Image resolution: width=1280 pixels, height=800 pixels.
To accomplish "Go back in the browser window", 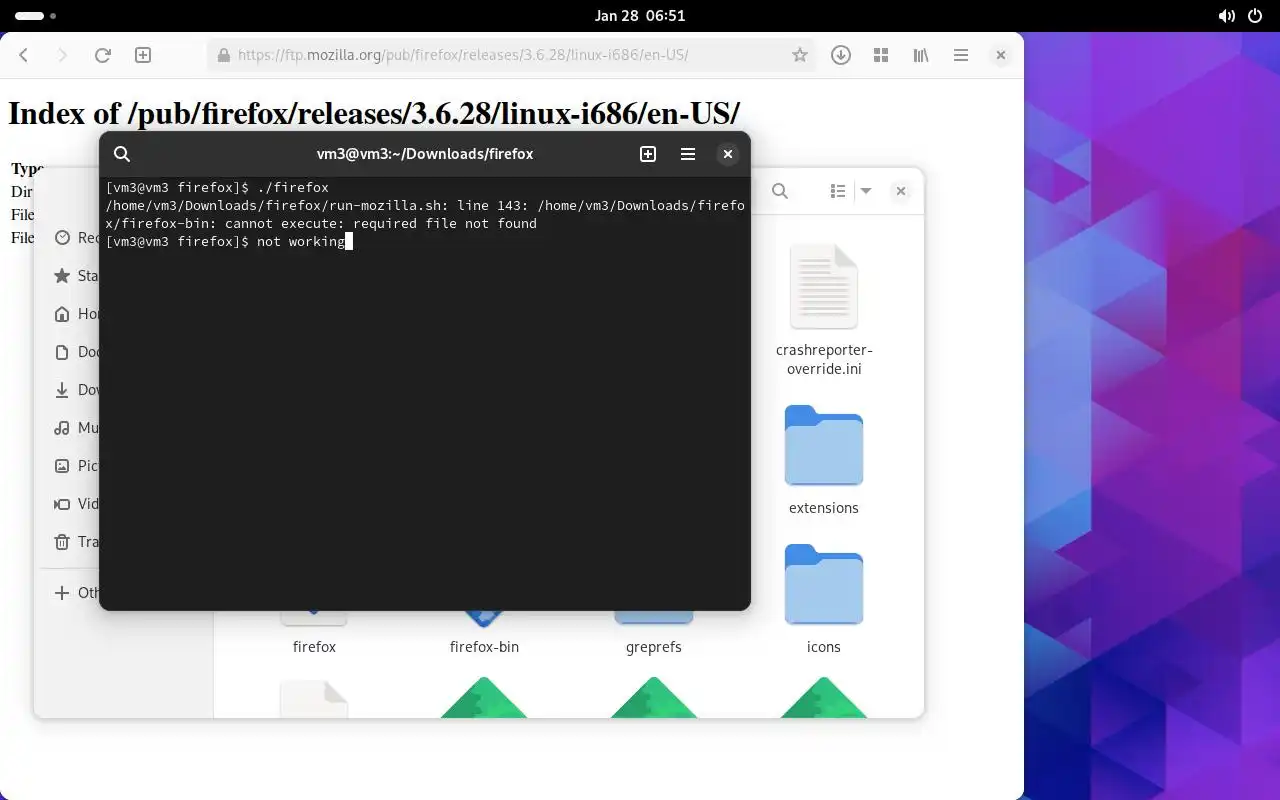I will point(24,56).
